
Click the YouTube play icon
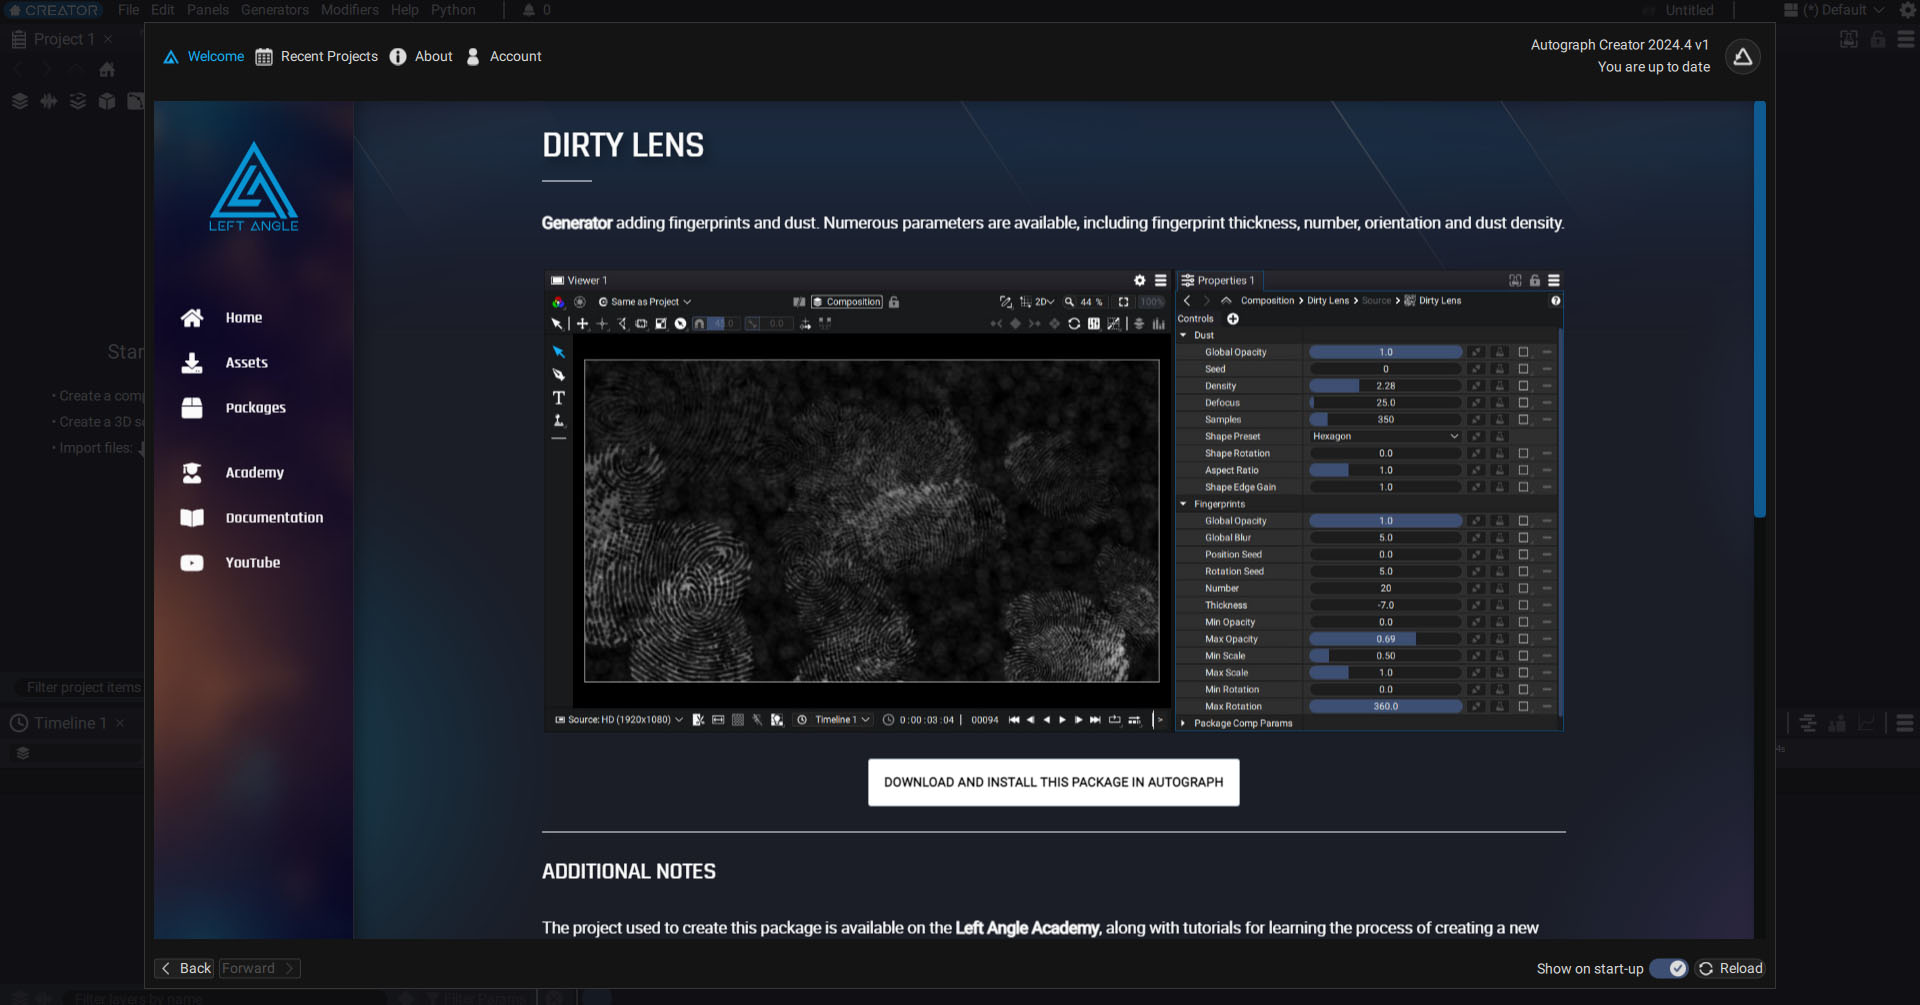pyautogui.click(x=192, y=563)
